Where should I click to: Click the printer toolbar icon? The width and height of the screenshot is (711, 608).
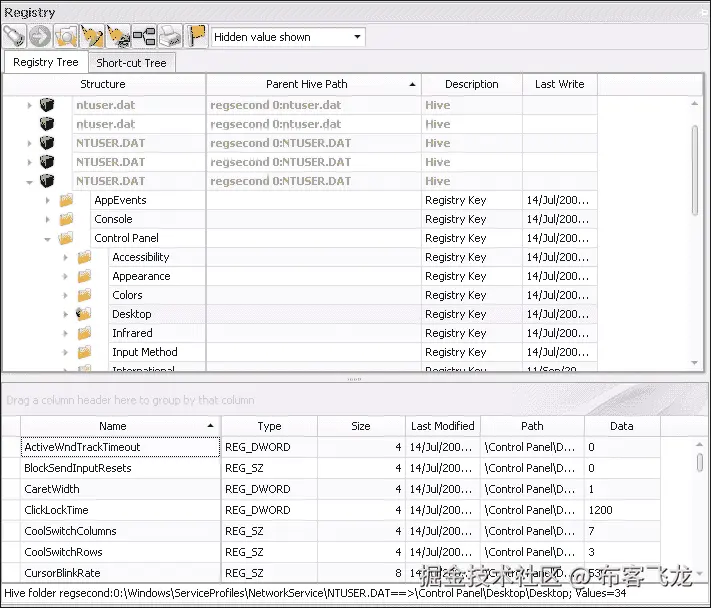(x=170, y=36)
